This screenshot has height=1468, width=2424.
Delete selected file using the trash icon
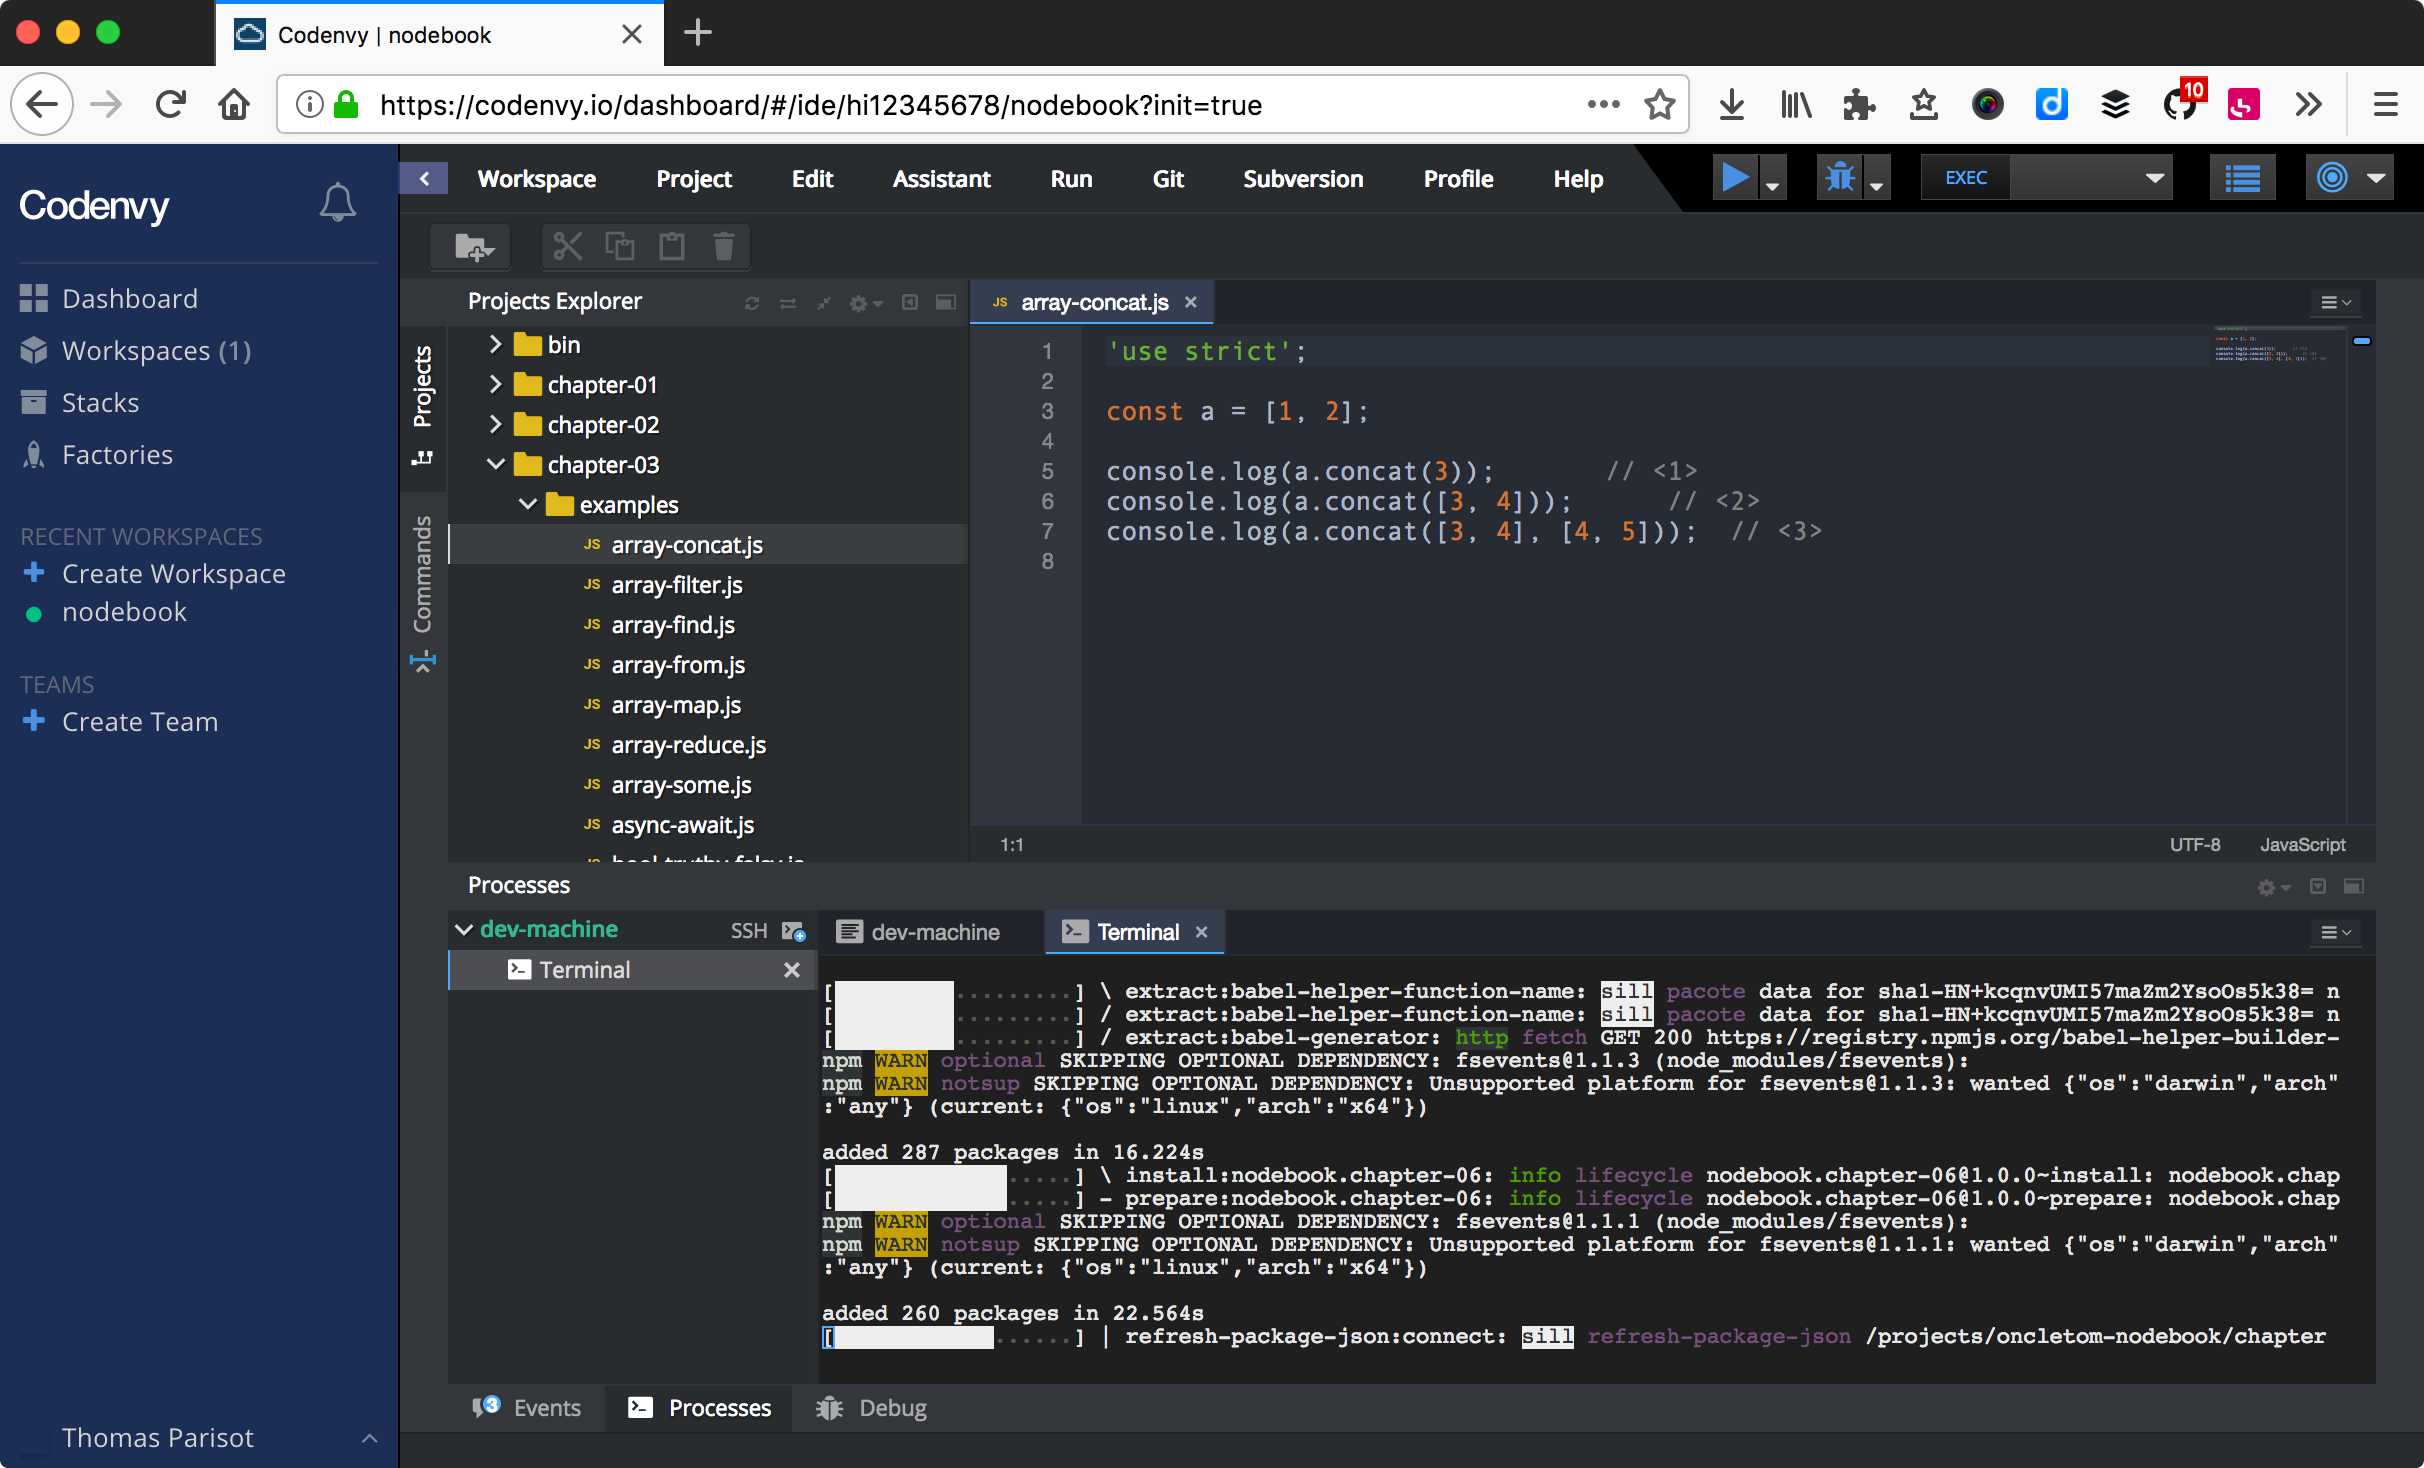[x=723, y=247]
